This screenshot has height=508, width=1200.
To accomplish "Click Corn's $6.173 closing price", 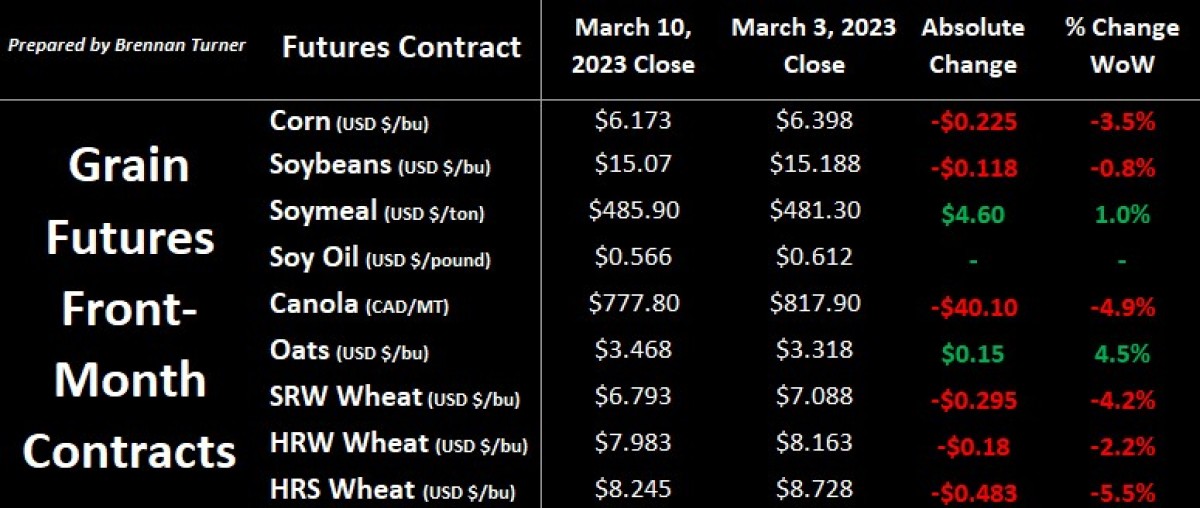I will click(633, 121).
